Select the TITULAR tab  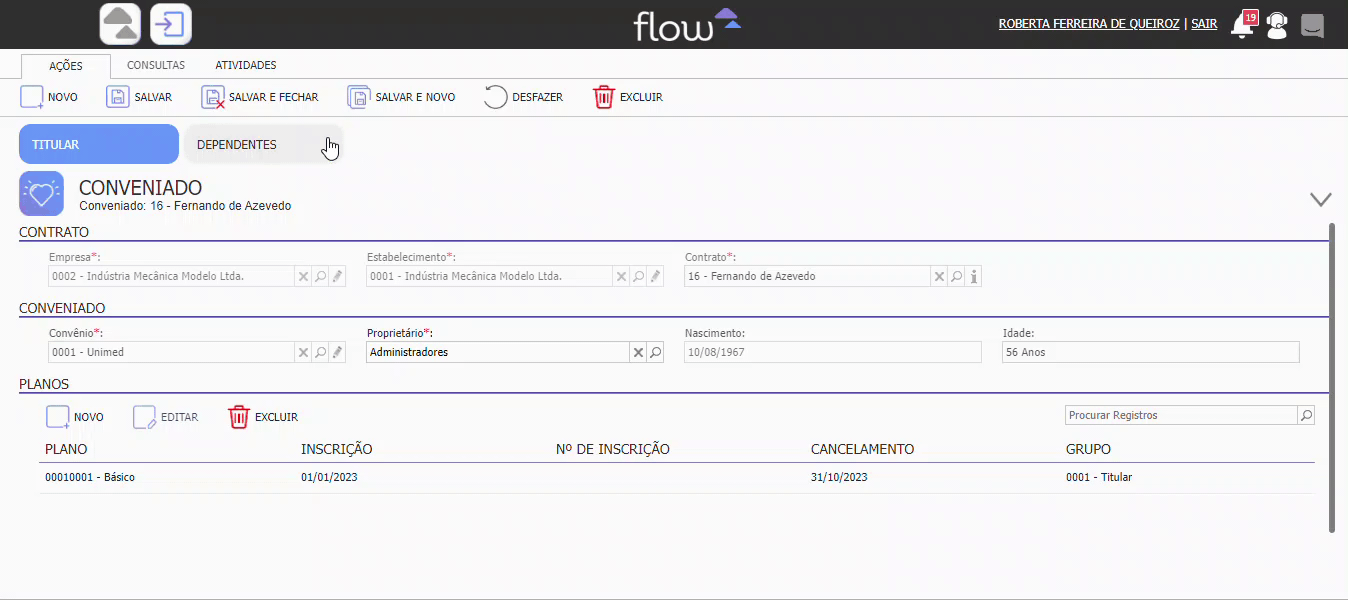[x=99, y=144]
